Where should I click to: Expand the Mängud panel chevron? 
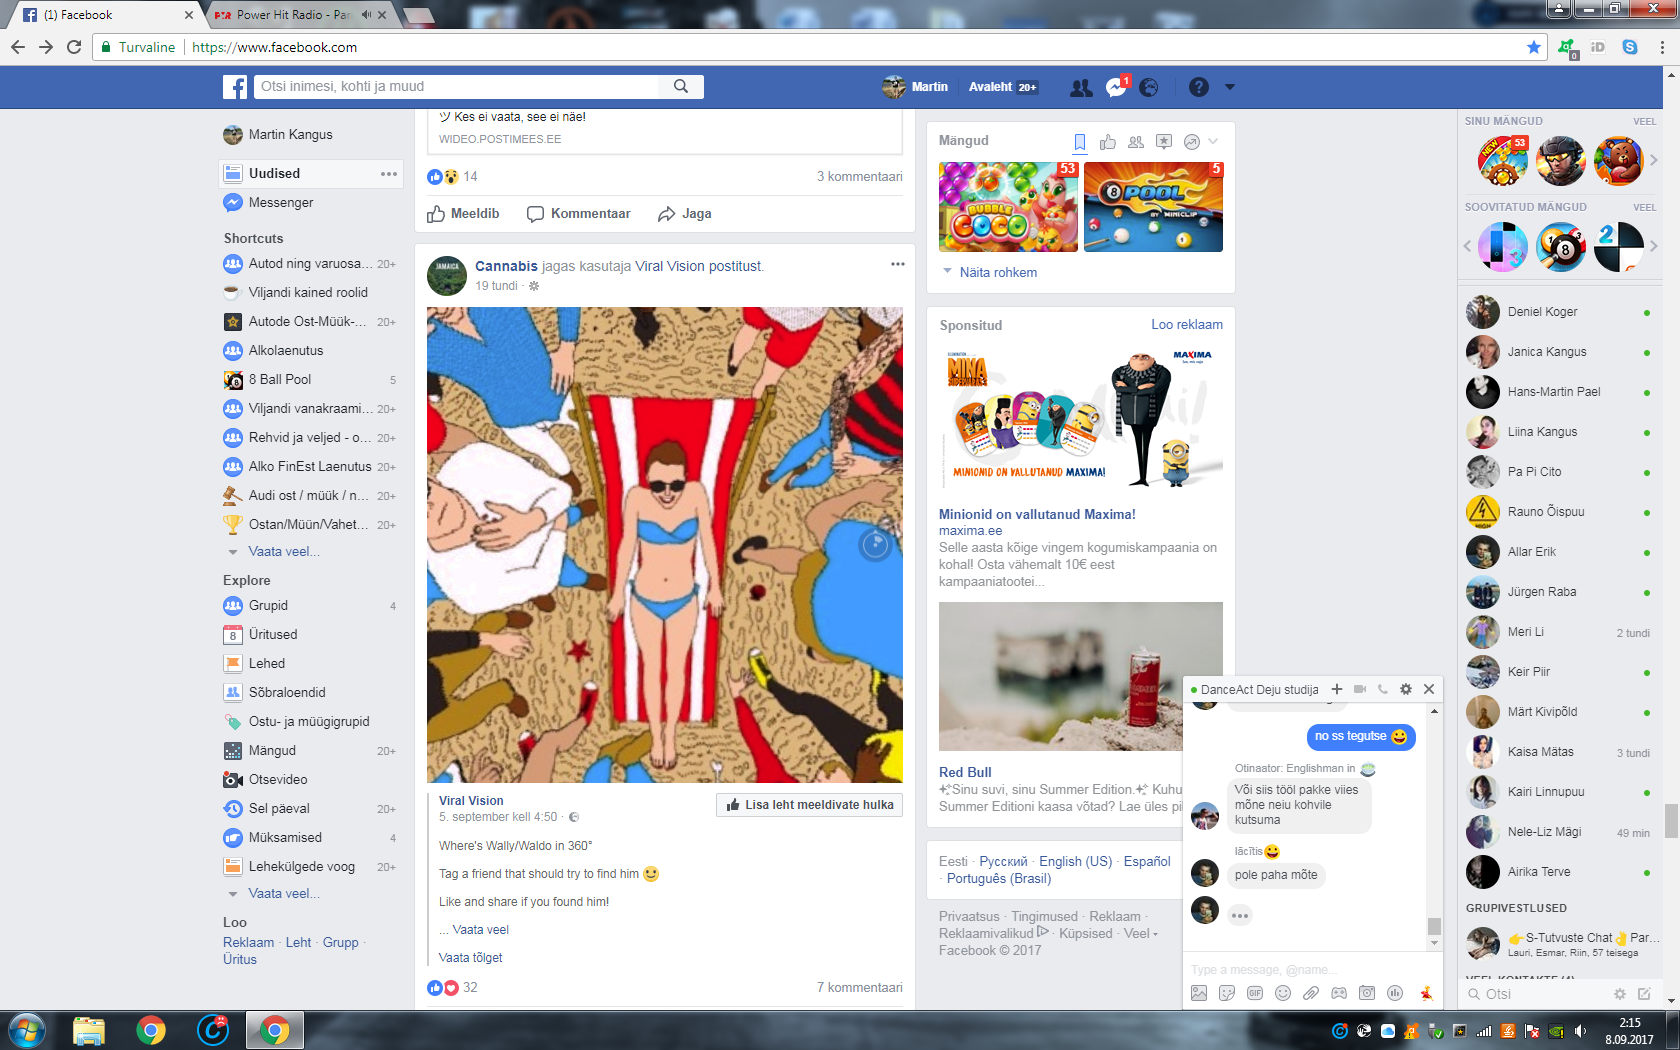pyautogui.click(x=1213, y=141)
